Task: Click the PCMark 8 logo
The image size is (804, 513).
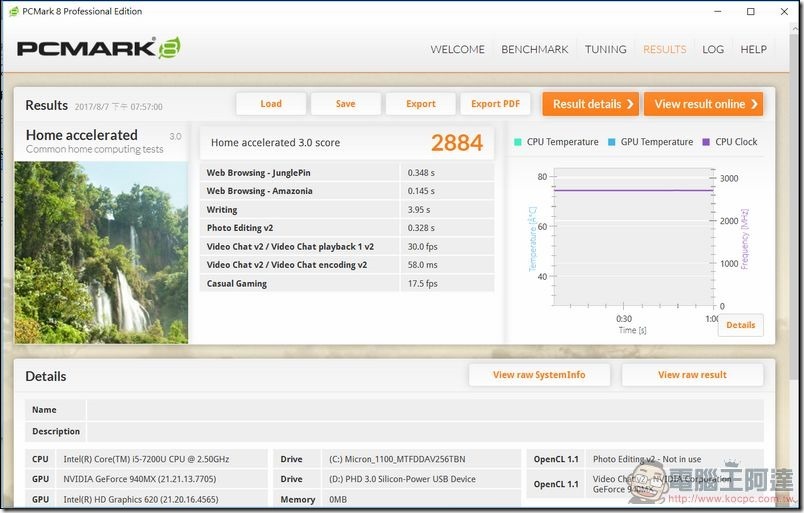Action: point(98,48)
